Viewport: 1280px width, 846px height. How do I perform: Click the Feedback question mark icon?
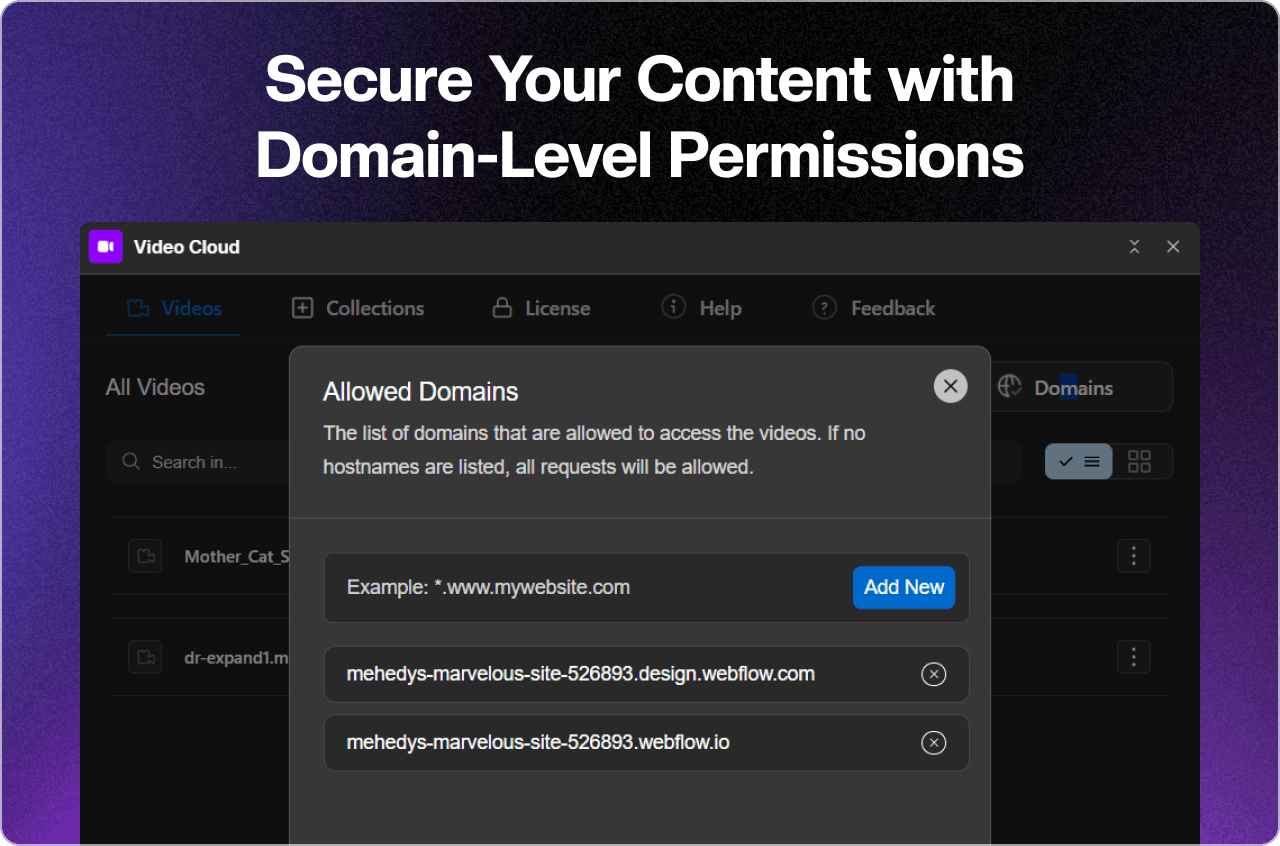point(823,308)
